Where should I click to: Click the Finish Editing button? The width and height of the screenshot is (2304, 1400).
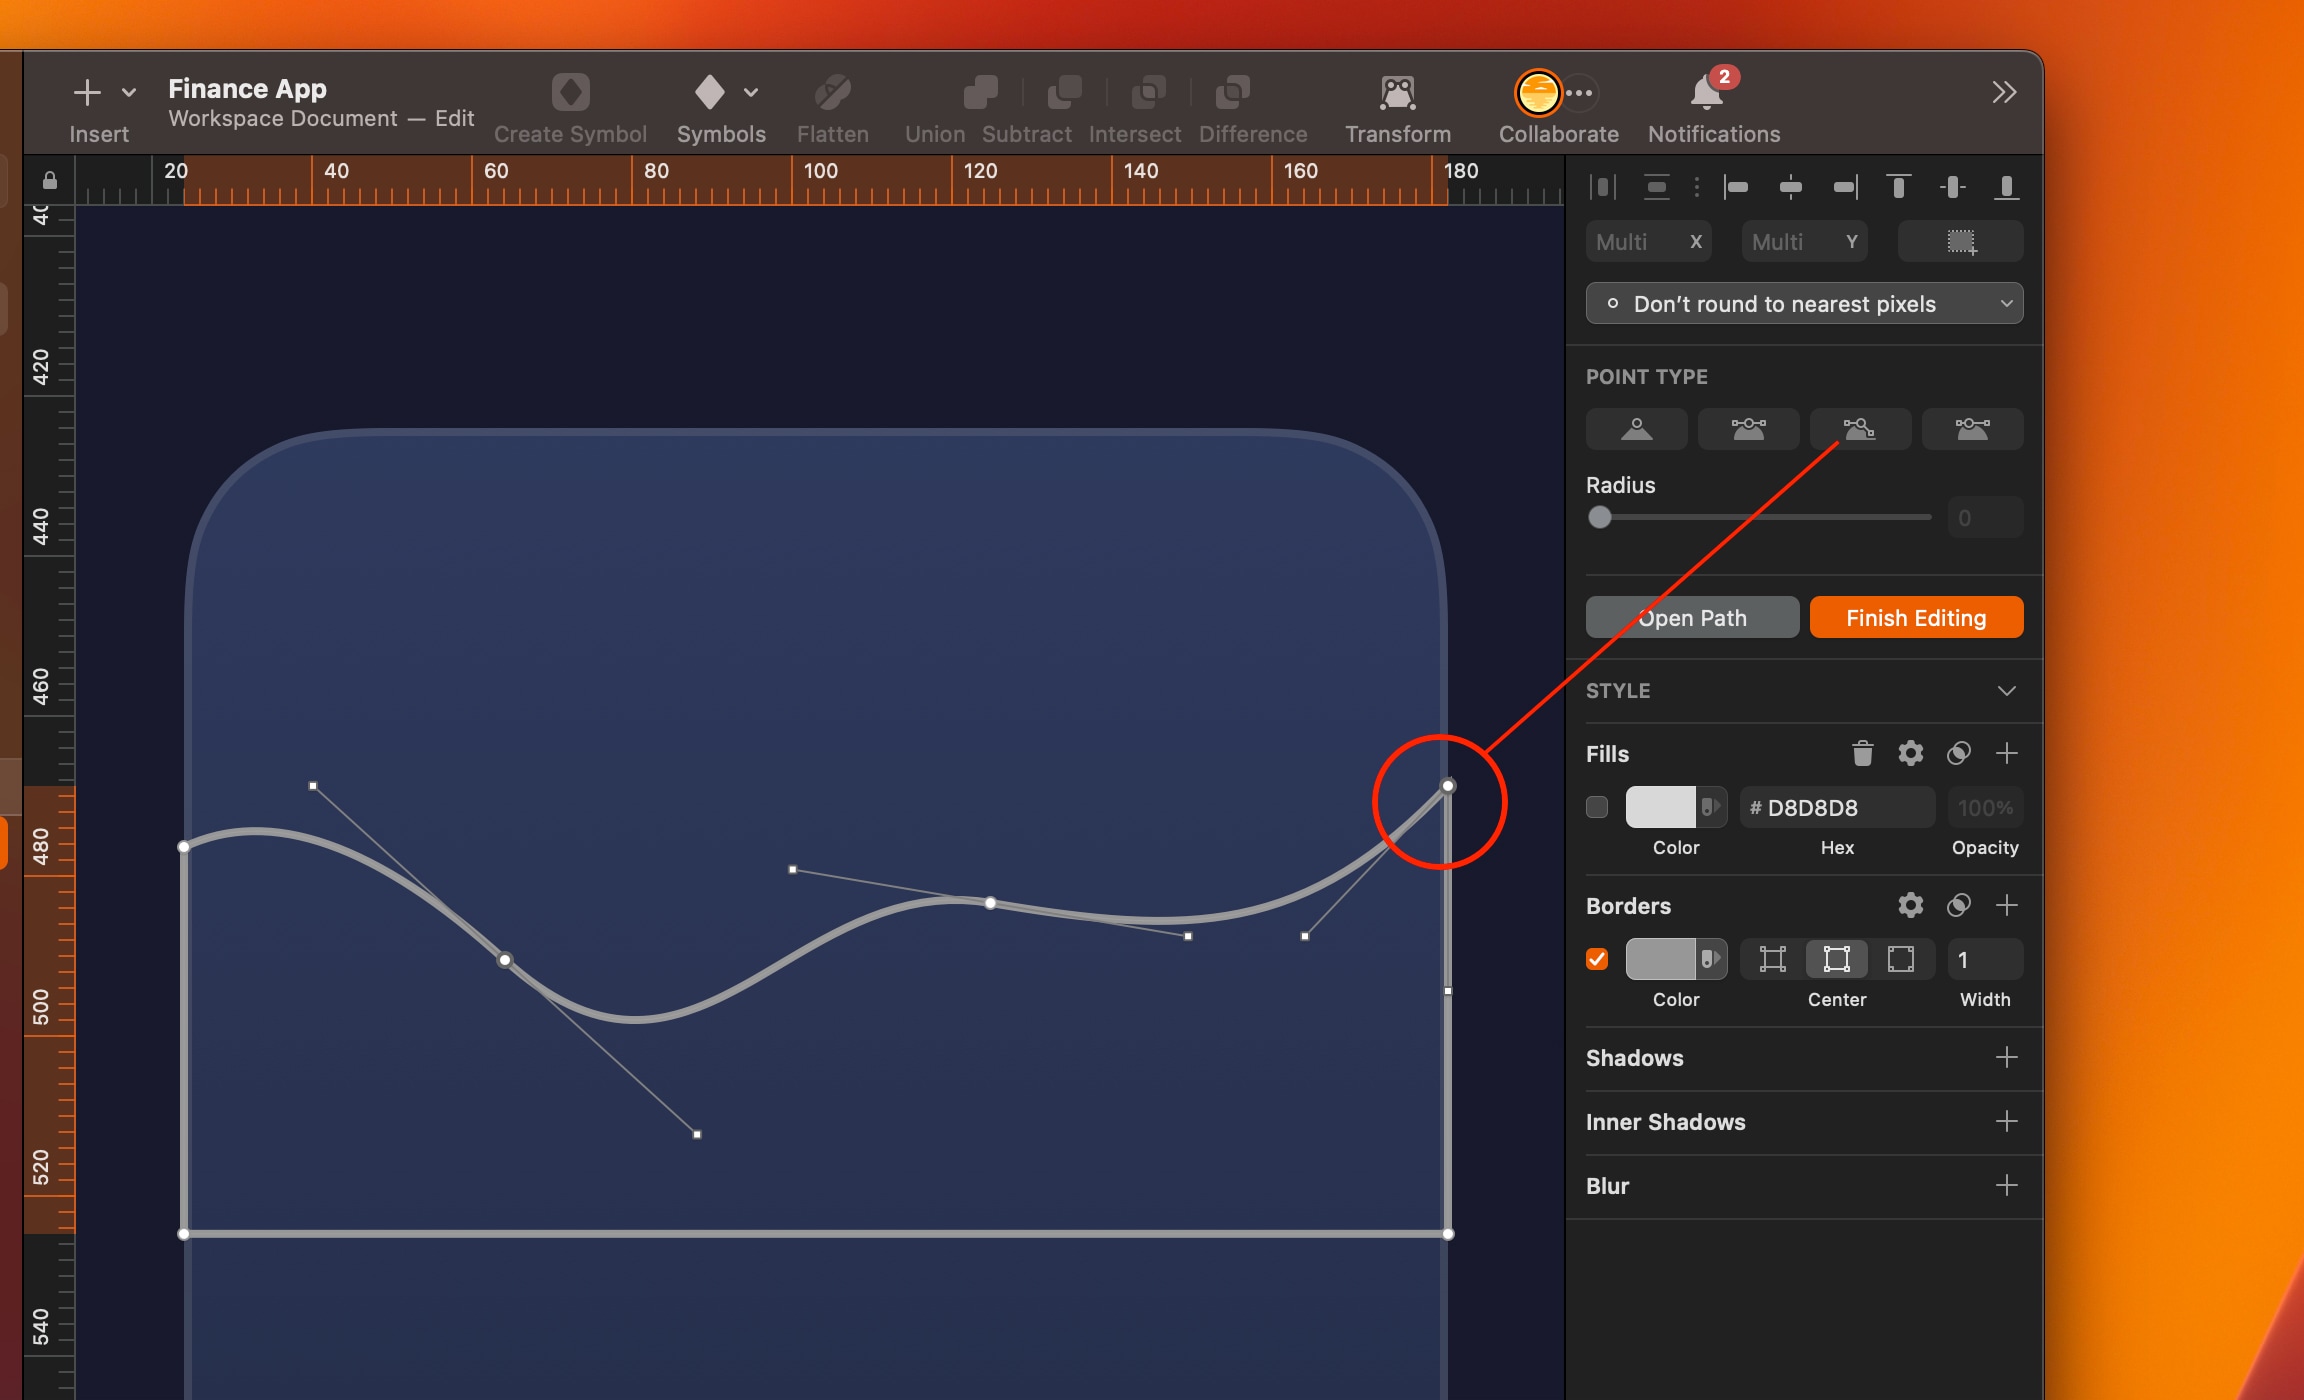(x=1916, y=618)
